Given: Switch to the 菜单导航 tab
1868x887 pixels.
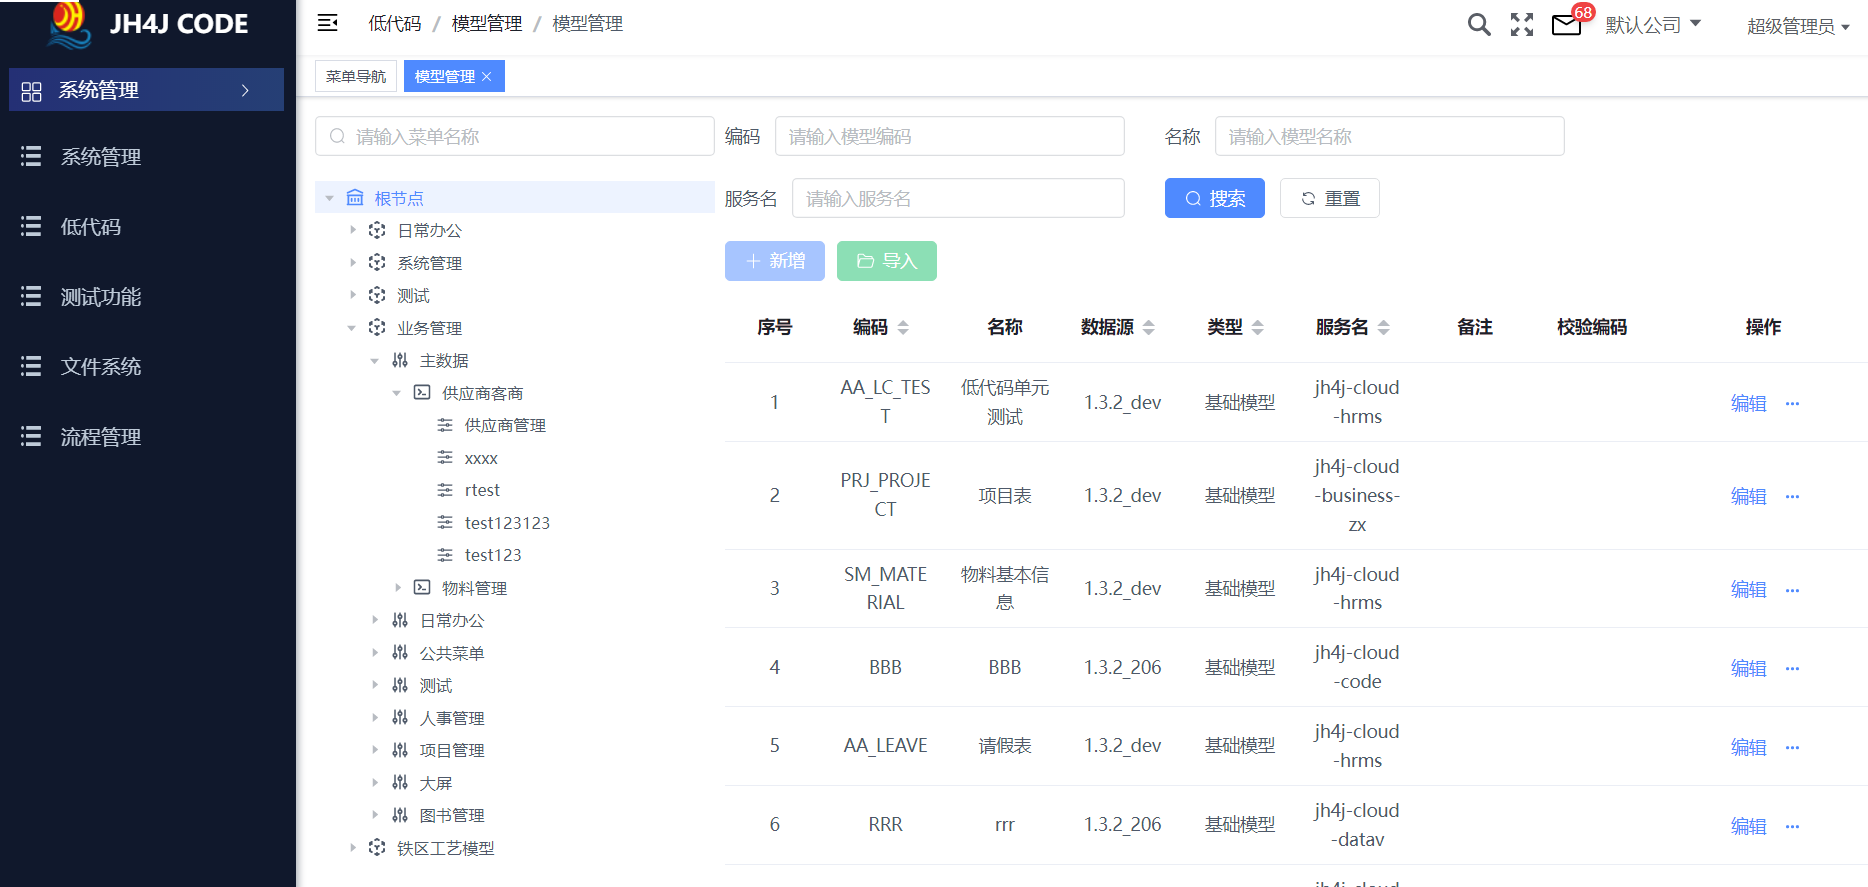Looking at the screenshot, I should tap(356, 76).
